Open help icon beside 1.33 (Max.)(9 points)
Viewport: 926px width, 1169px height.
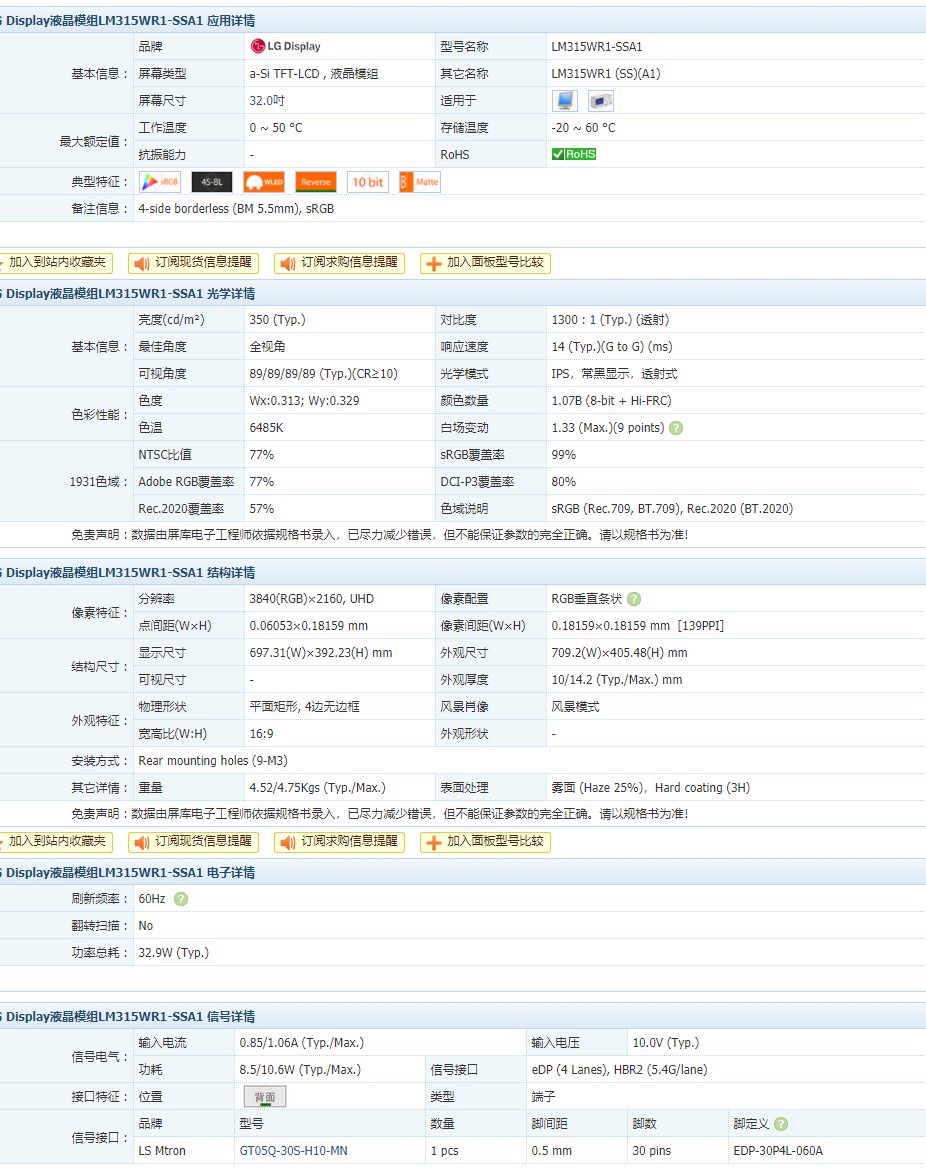point(676,428)
